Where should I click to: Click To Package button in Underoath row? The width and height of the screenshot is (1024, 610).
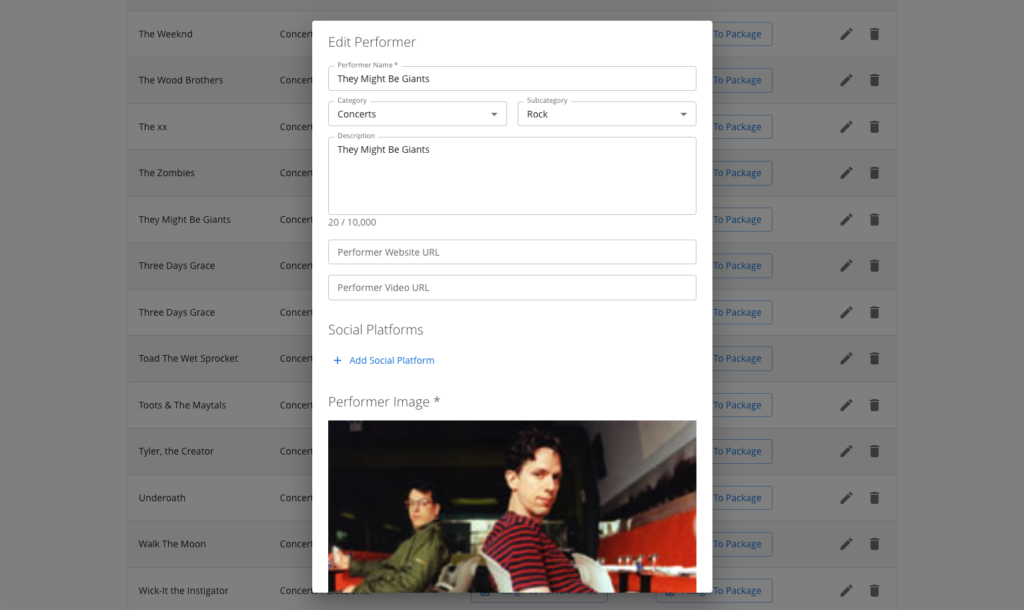pyautogui.click(x=742, y=498)
